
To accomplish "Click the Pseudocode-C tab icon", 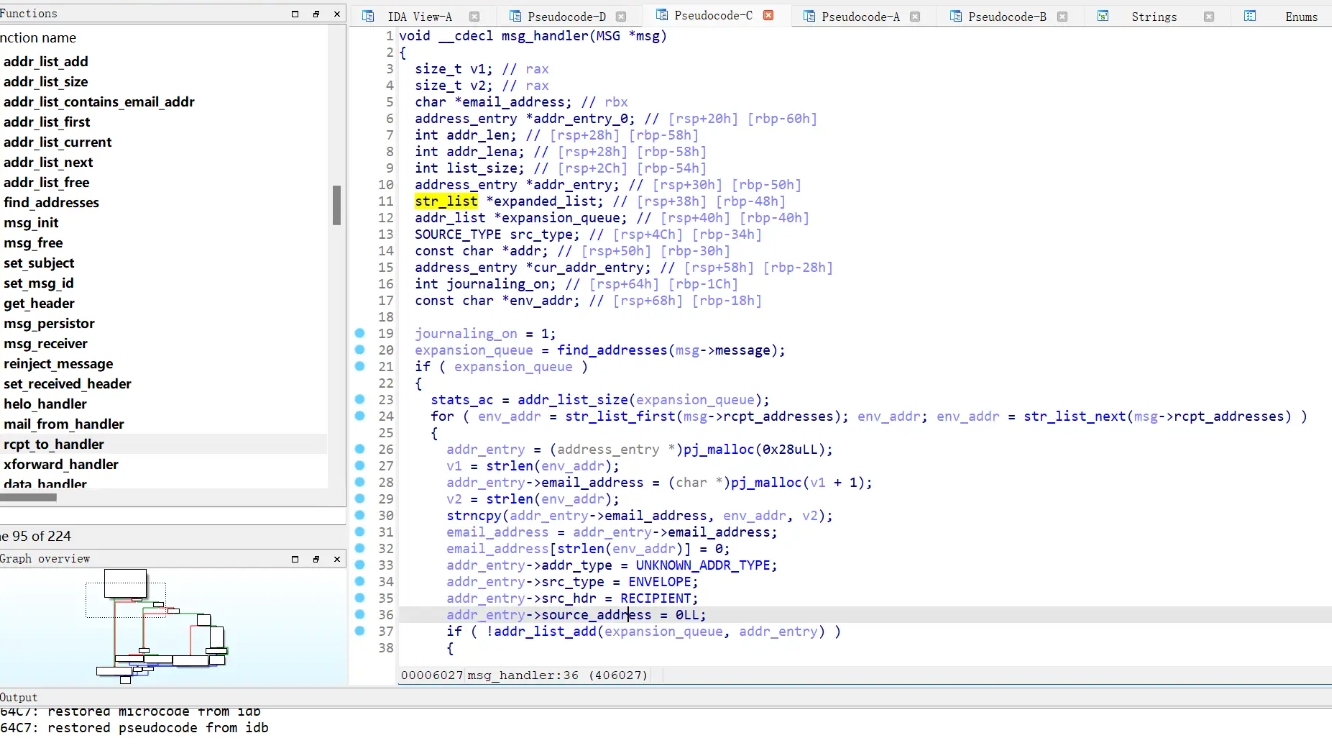I will [x=662, y=16].
